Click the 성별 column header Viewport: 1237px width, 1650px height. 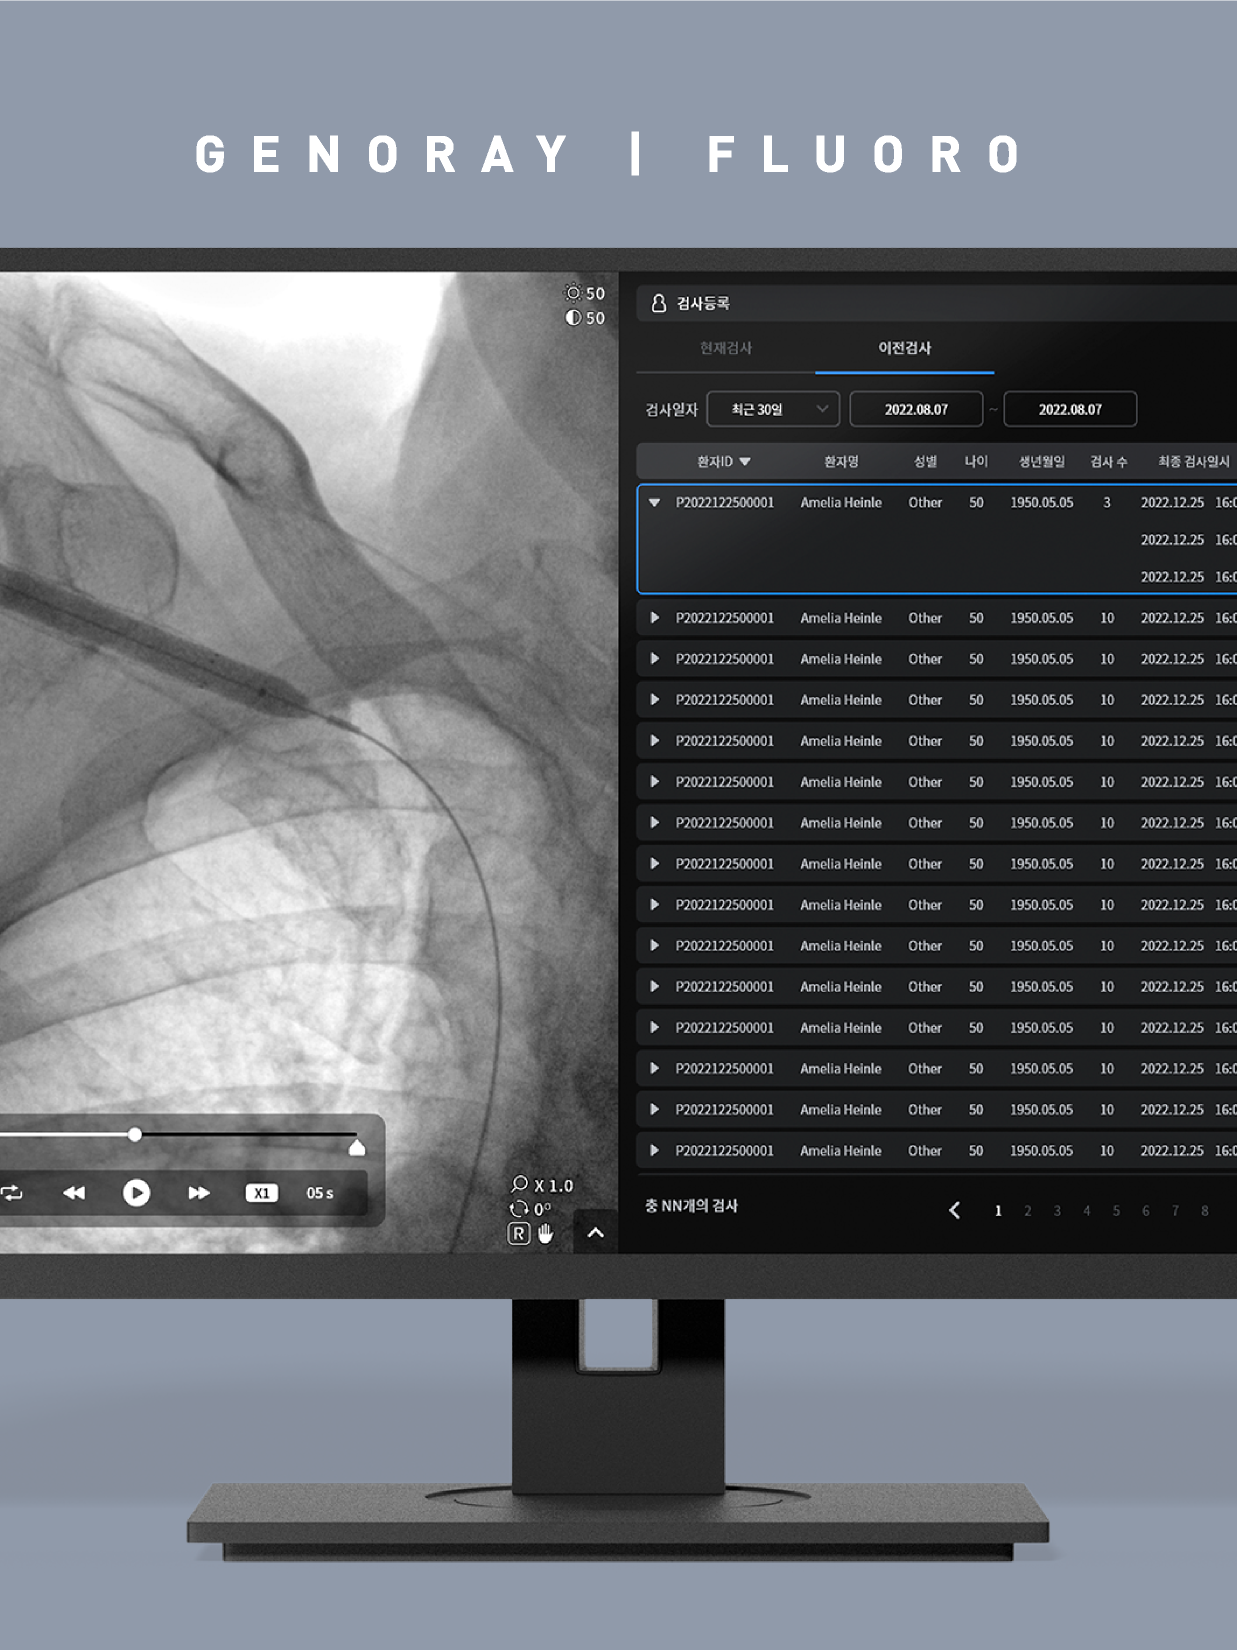point(925,461)
